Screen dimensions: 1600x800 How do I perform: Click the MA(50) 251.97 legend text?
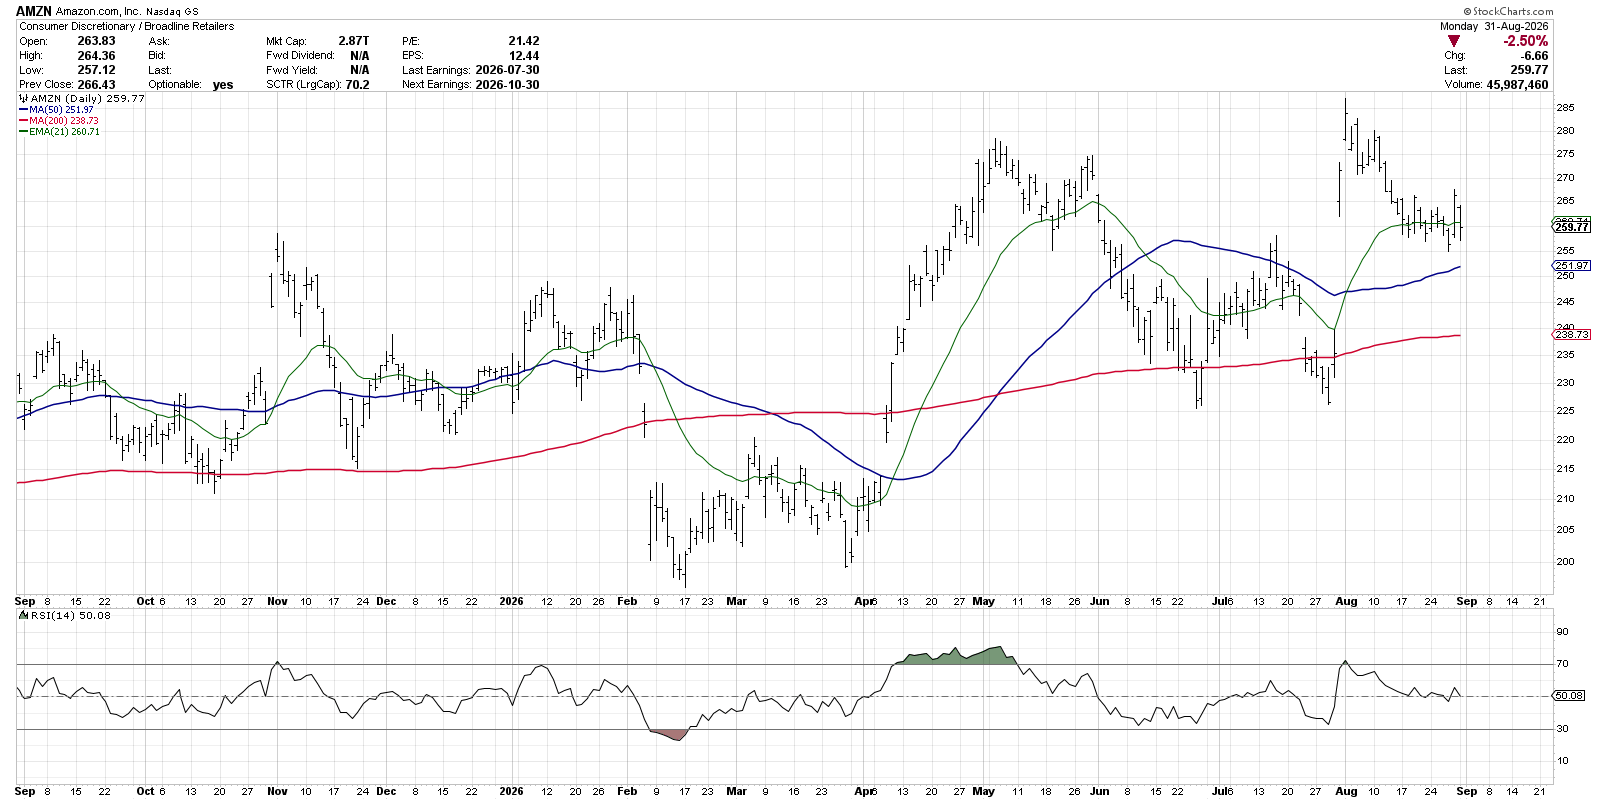[61, 110]
